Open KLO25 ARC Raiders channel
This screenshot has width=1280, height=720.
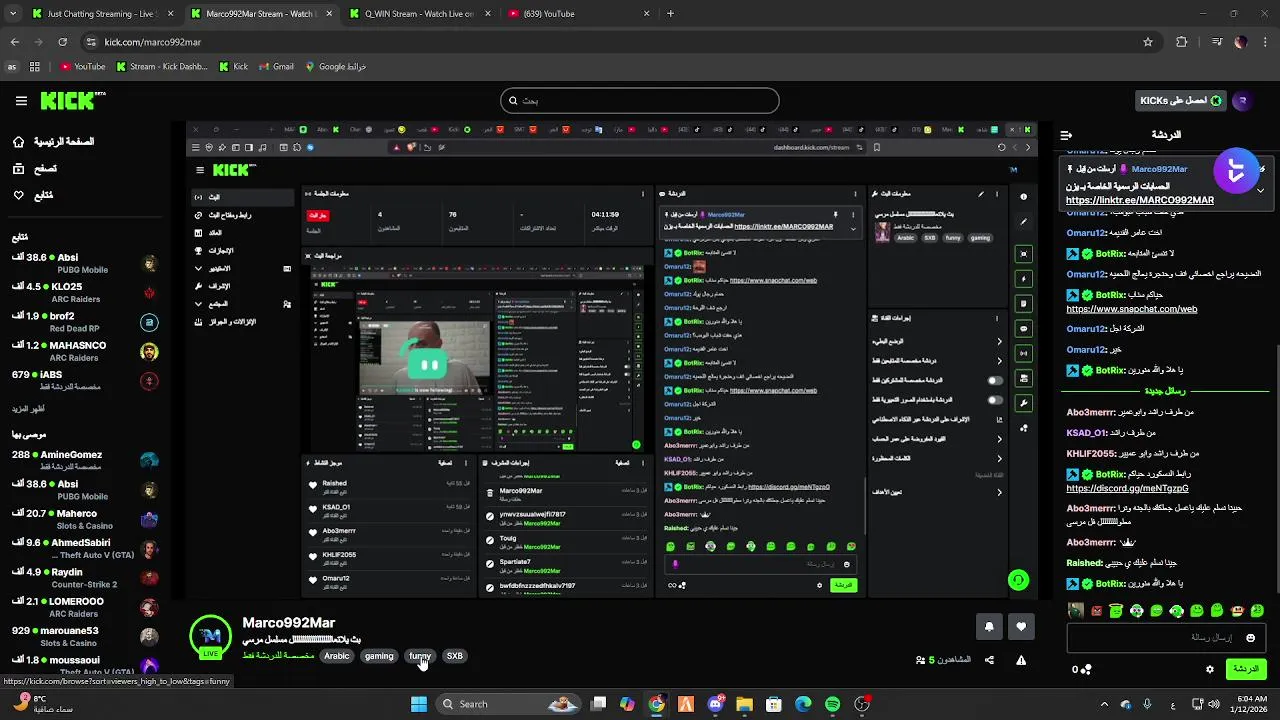(85, 293)
